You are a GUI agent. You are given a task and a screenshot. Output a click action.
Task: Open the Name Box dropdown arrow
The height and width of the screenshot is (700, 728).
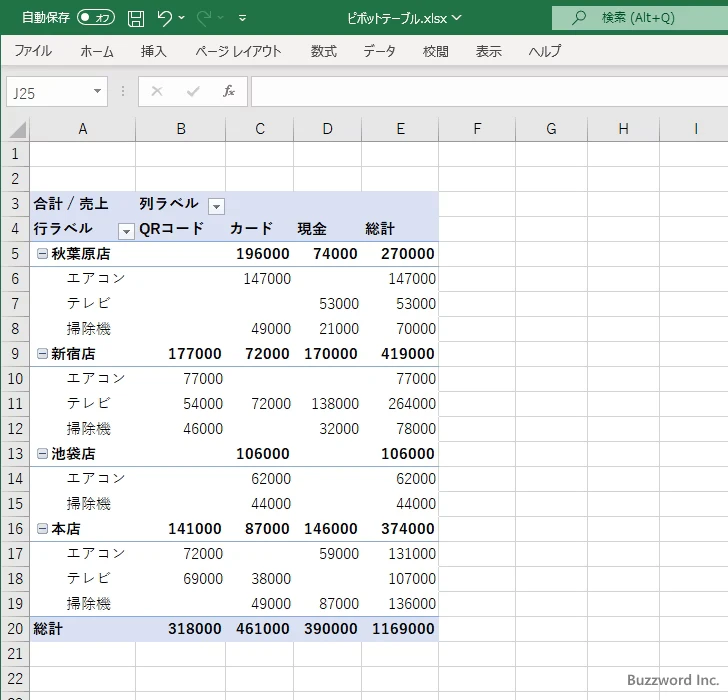tap(98, 91)
